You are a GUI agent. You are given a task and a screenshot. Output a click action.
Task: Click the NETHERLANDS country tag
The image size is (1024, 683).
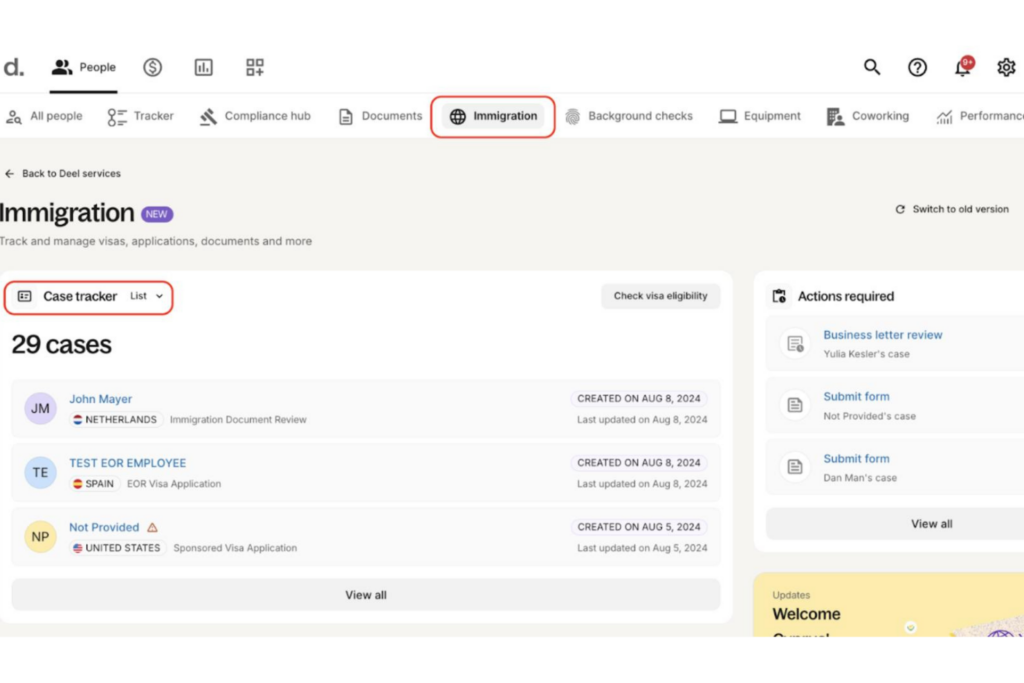[x=115, y=419]
